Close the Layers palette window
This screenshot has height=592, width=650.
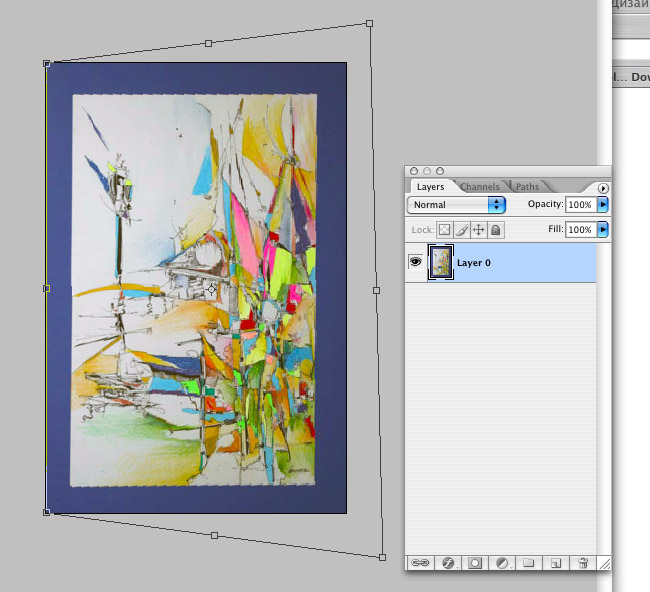tap(413, 171)
